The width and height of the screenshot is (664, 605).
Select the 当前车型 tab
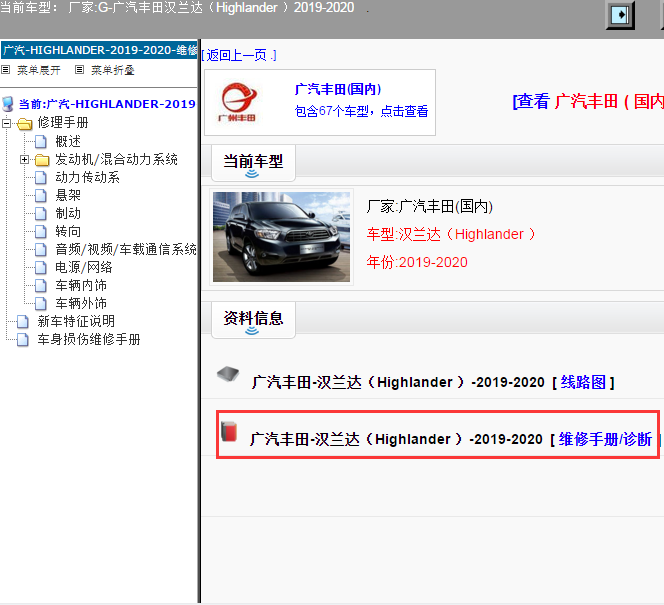point(253,163)
